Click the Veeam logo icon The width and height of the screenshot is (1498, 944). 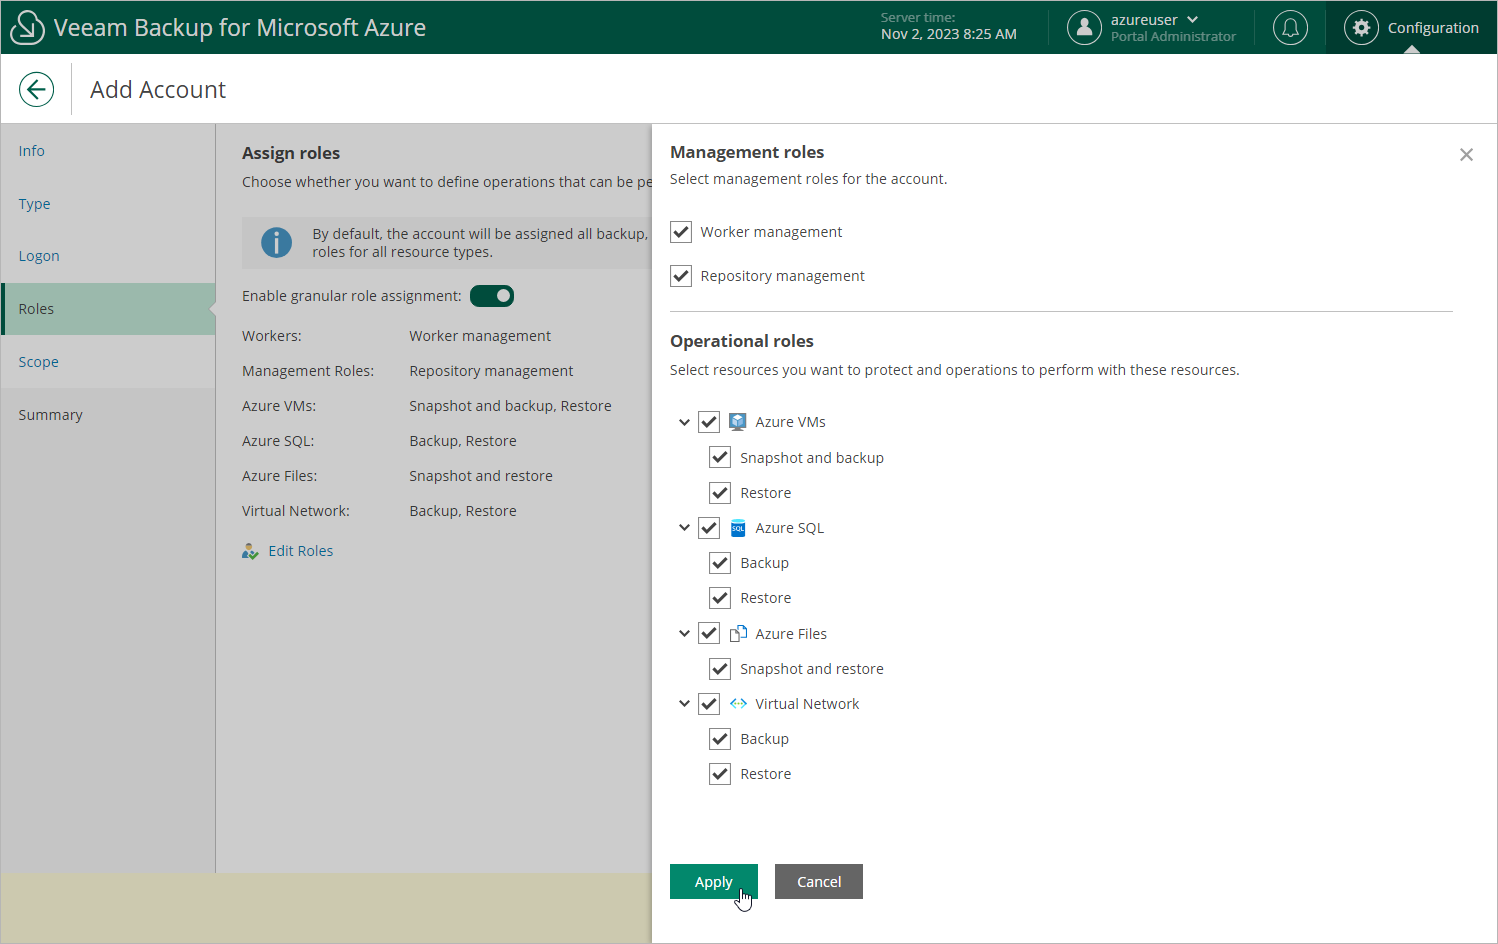pyautogui.click(x=27, y=27)
